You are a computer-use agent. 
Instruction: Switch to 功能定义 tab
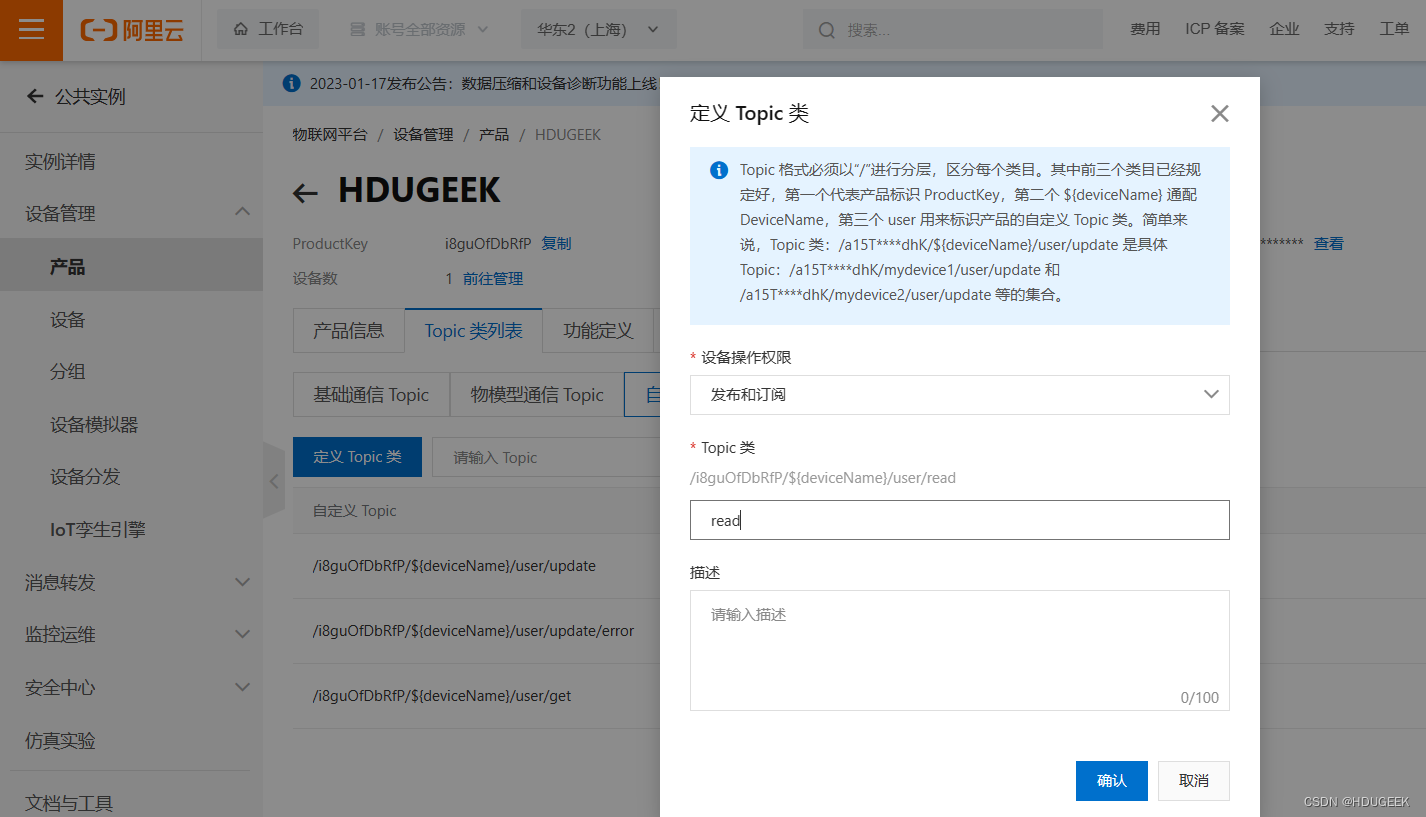pyautogui.click(x=598, y=330)
